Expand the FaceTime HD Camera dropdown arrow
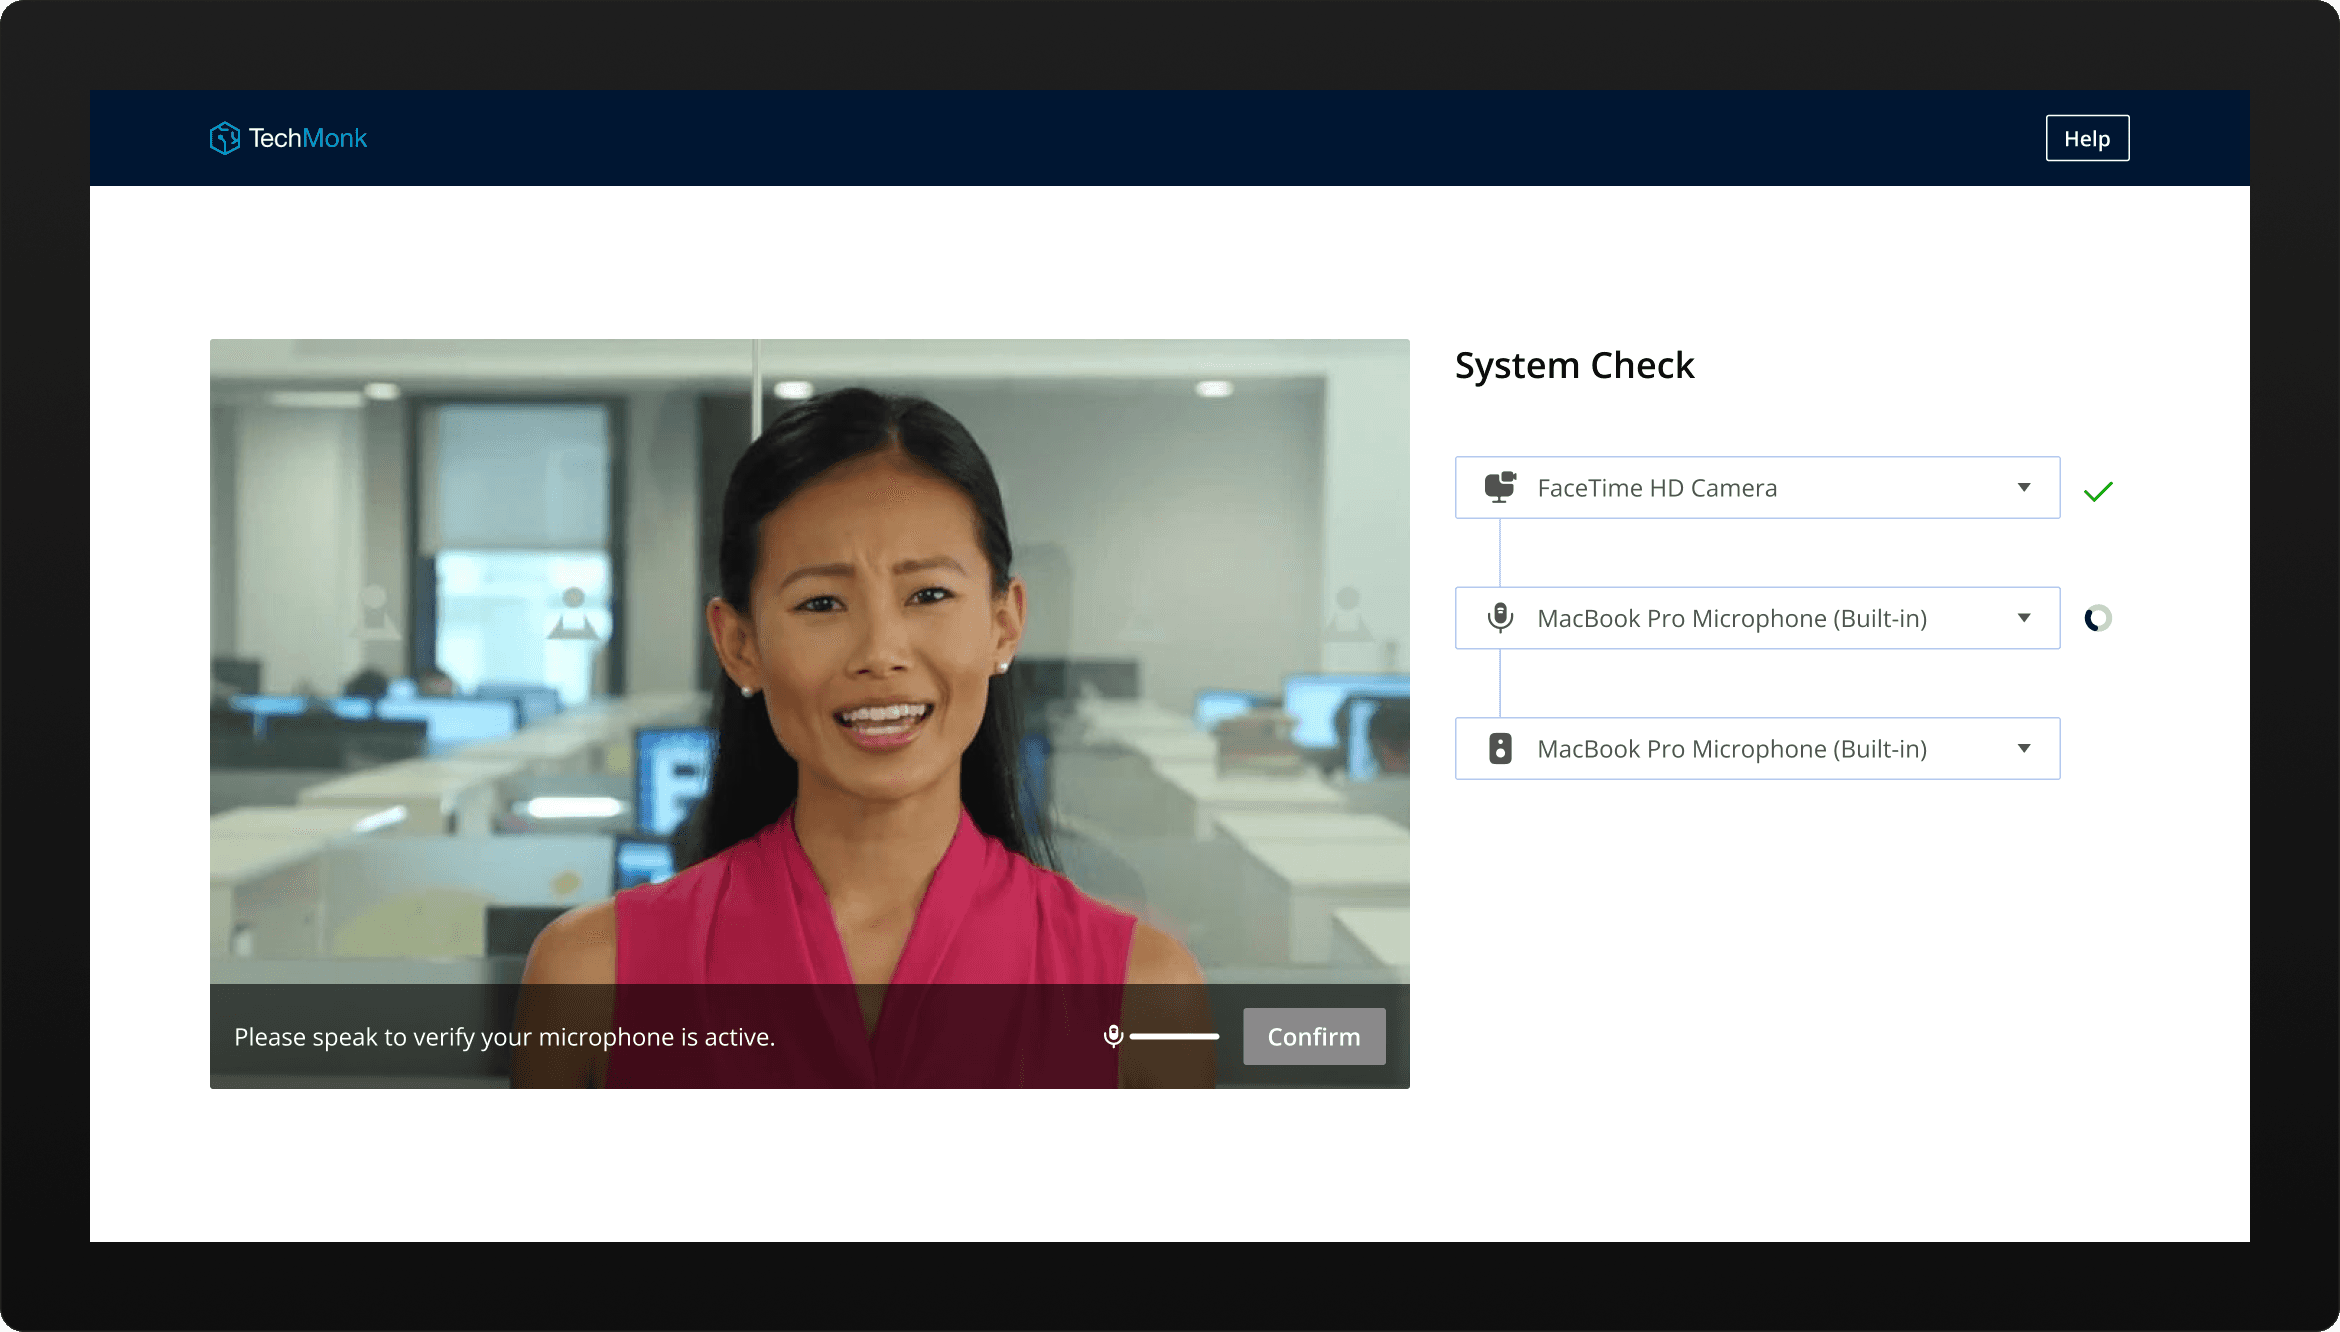This screenshot has width=2340, height=1332. [2024, 487]
